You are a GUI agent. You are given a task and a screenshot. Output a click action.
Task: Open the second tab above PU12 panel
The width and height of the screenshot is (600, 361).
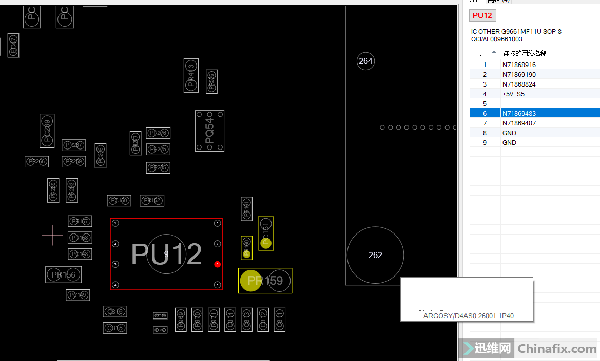(x=500, y=2)
